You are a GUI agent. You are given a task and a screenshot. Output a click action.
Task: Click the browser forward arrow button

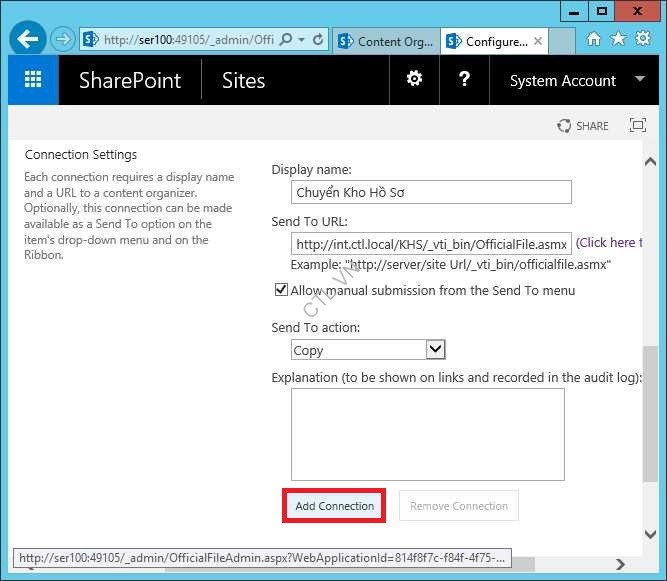[63, 40]
